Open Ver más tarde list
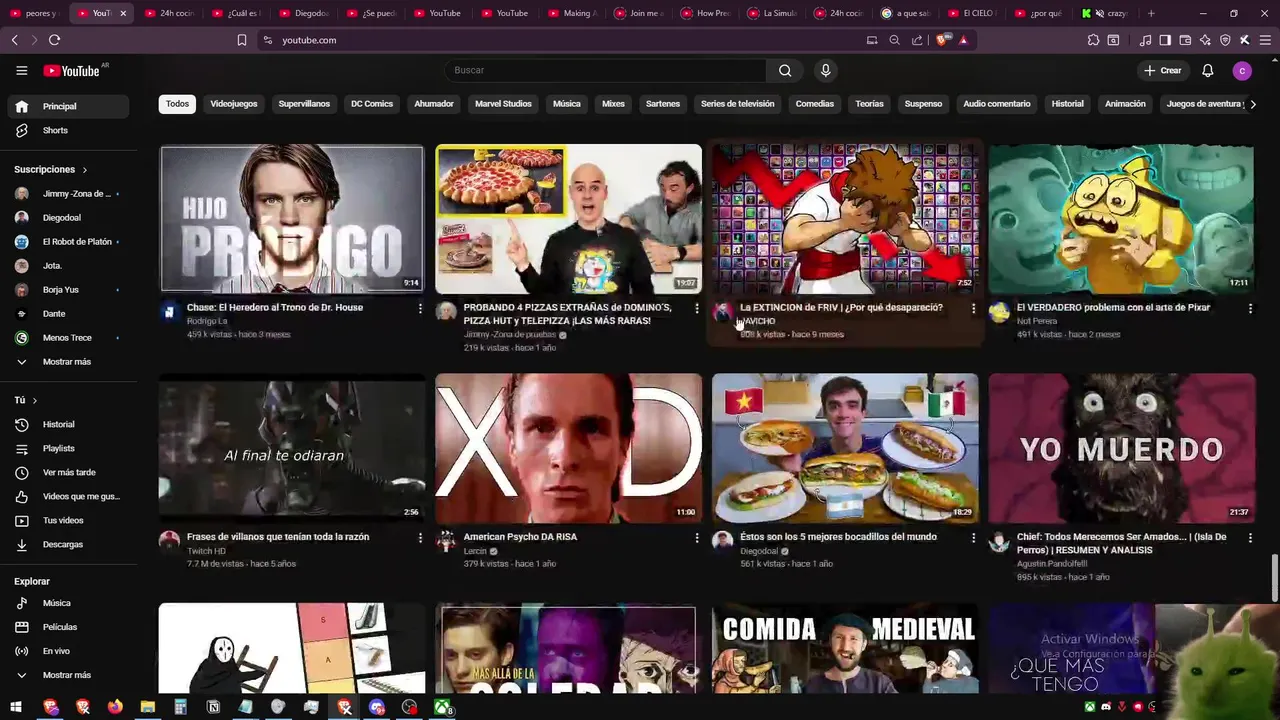 click(x=69, y=472)
